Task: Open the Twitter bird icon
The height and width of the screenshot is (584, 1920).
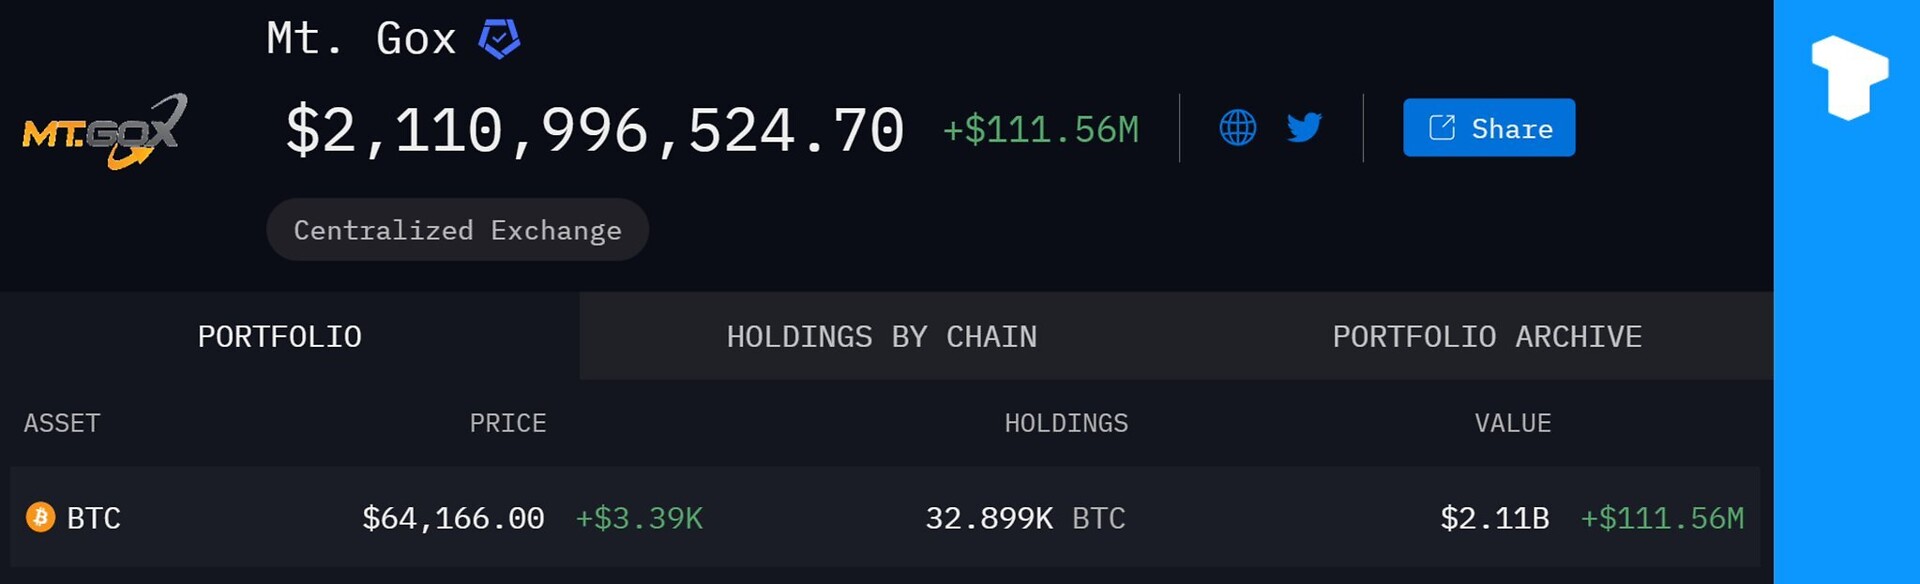Action: [x=1304, y=128]
